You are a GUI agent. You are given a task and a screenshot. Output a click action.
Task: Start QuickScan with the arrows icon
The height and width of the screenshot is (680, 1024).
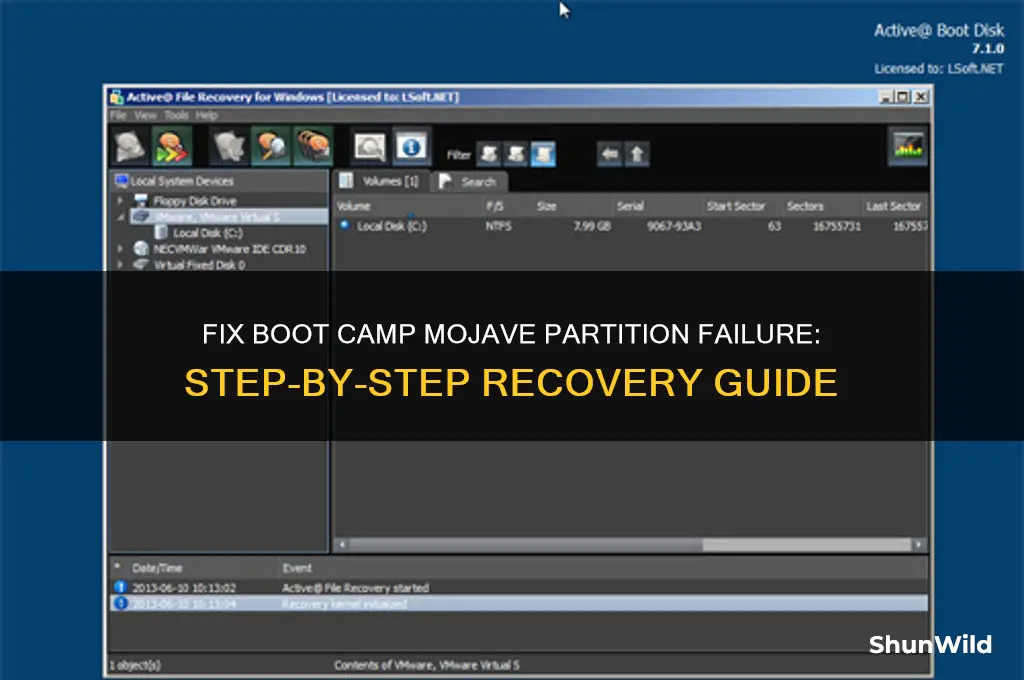tap(172, 146)
